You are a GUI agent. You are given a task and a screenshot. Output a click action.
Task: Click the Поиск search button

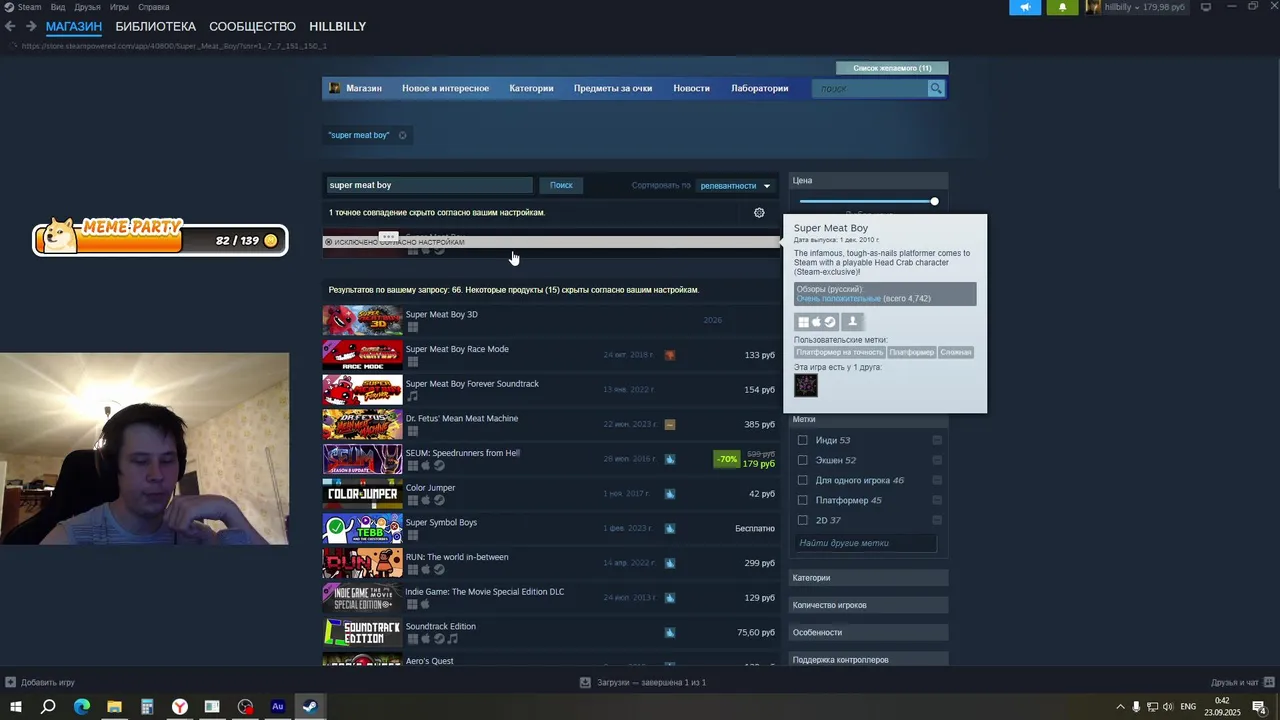tap(561, 185)
